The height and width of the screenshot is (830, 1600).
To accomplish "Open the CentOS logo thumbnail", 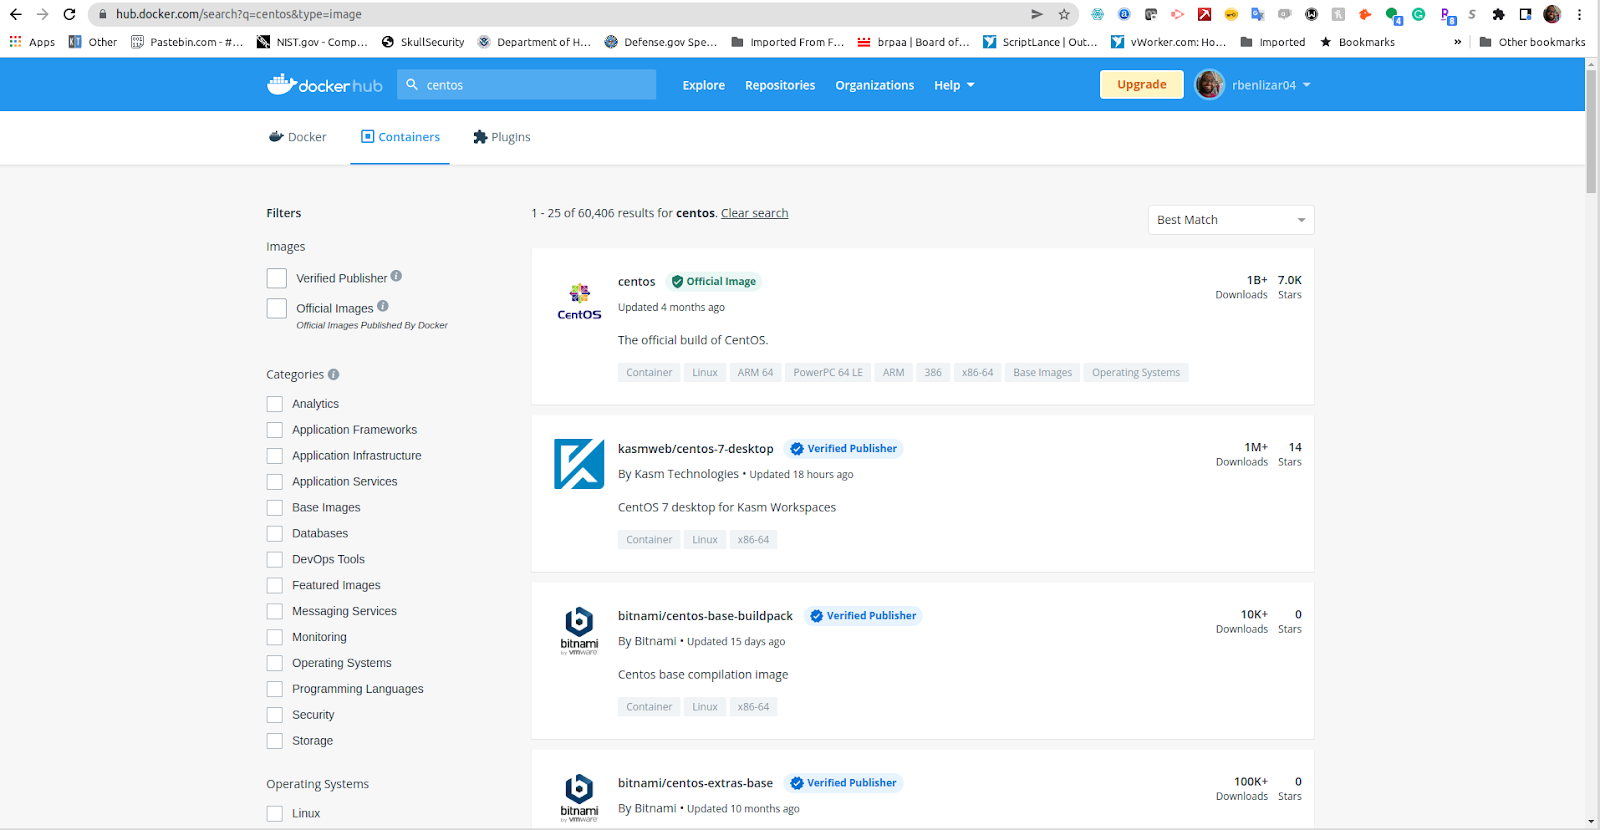I will coord(579,302).
